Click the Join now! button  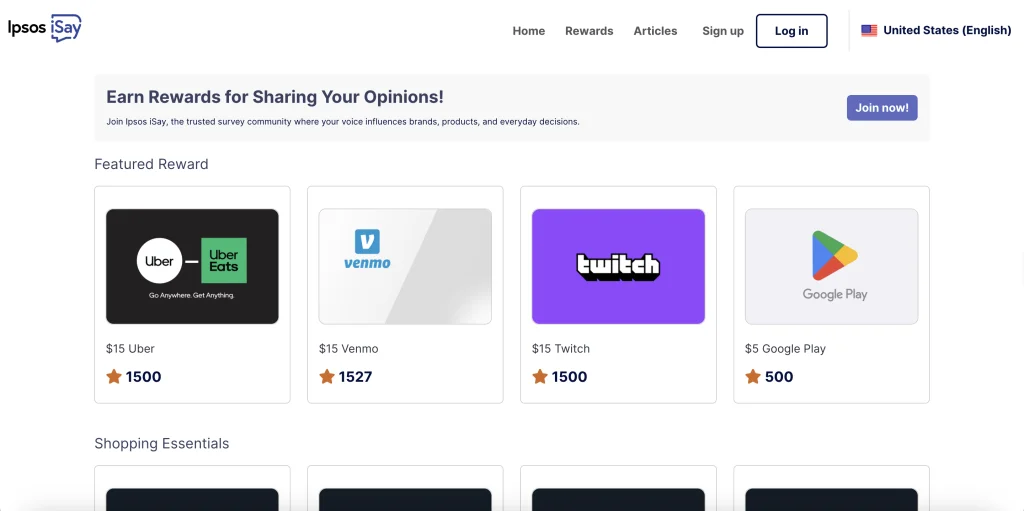click(882, 108)
